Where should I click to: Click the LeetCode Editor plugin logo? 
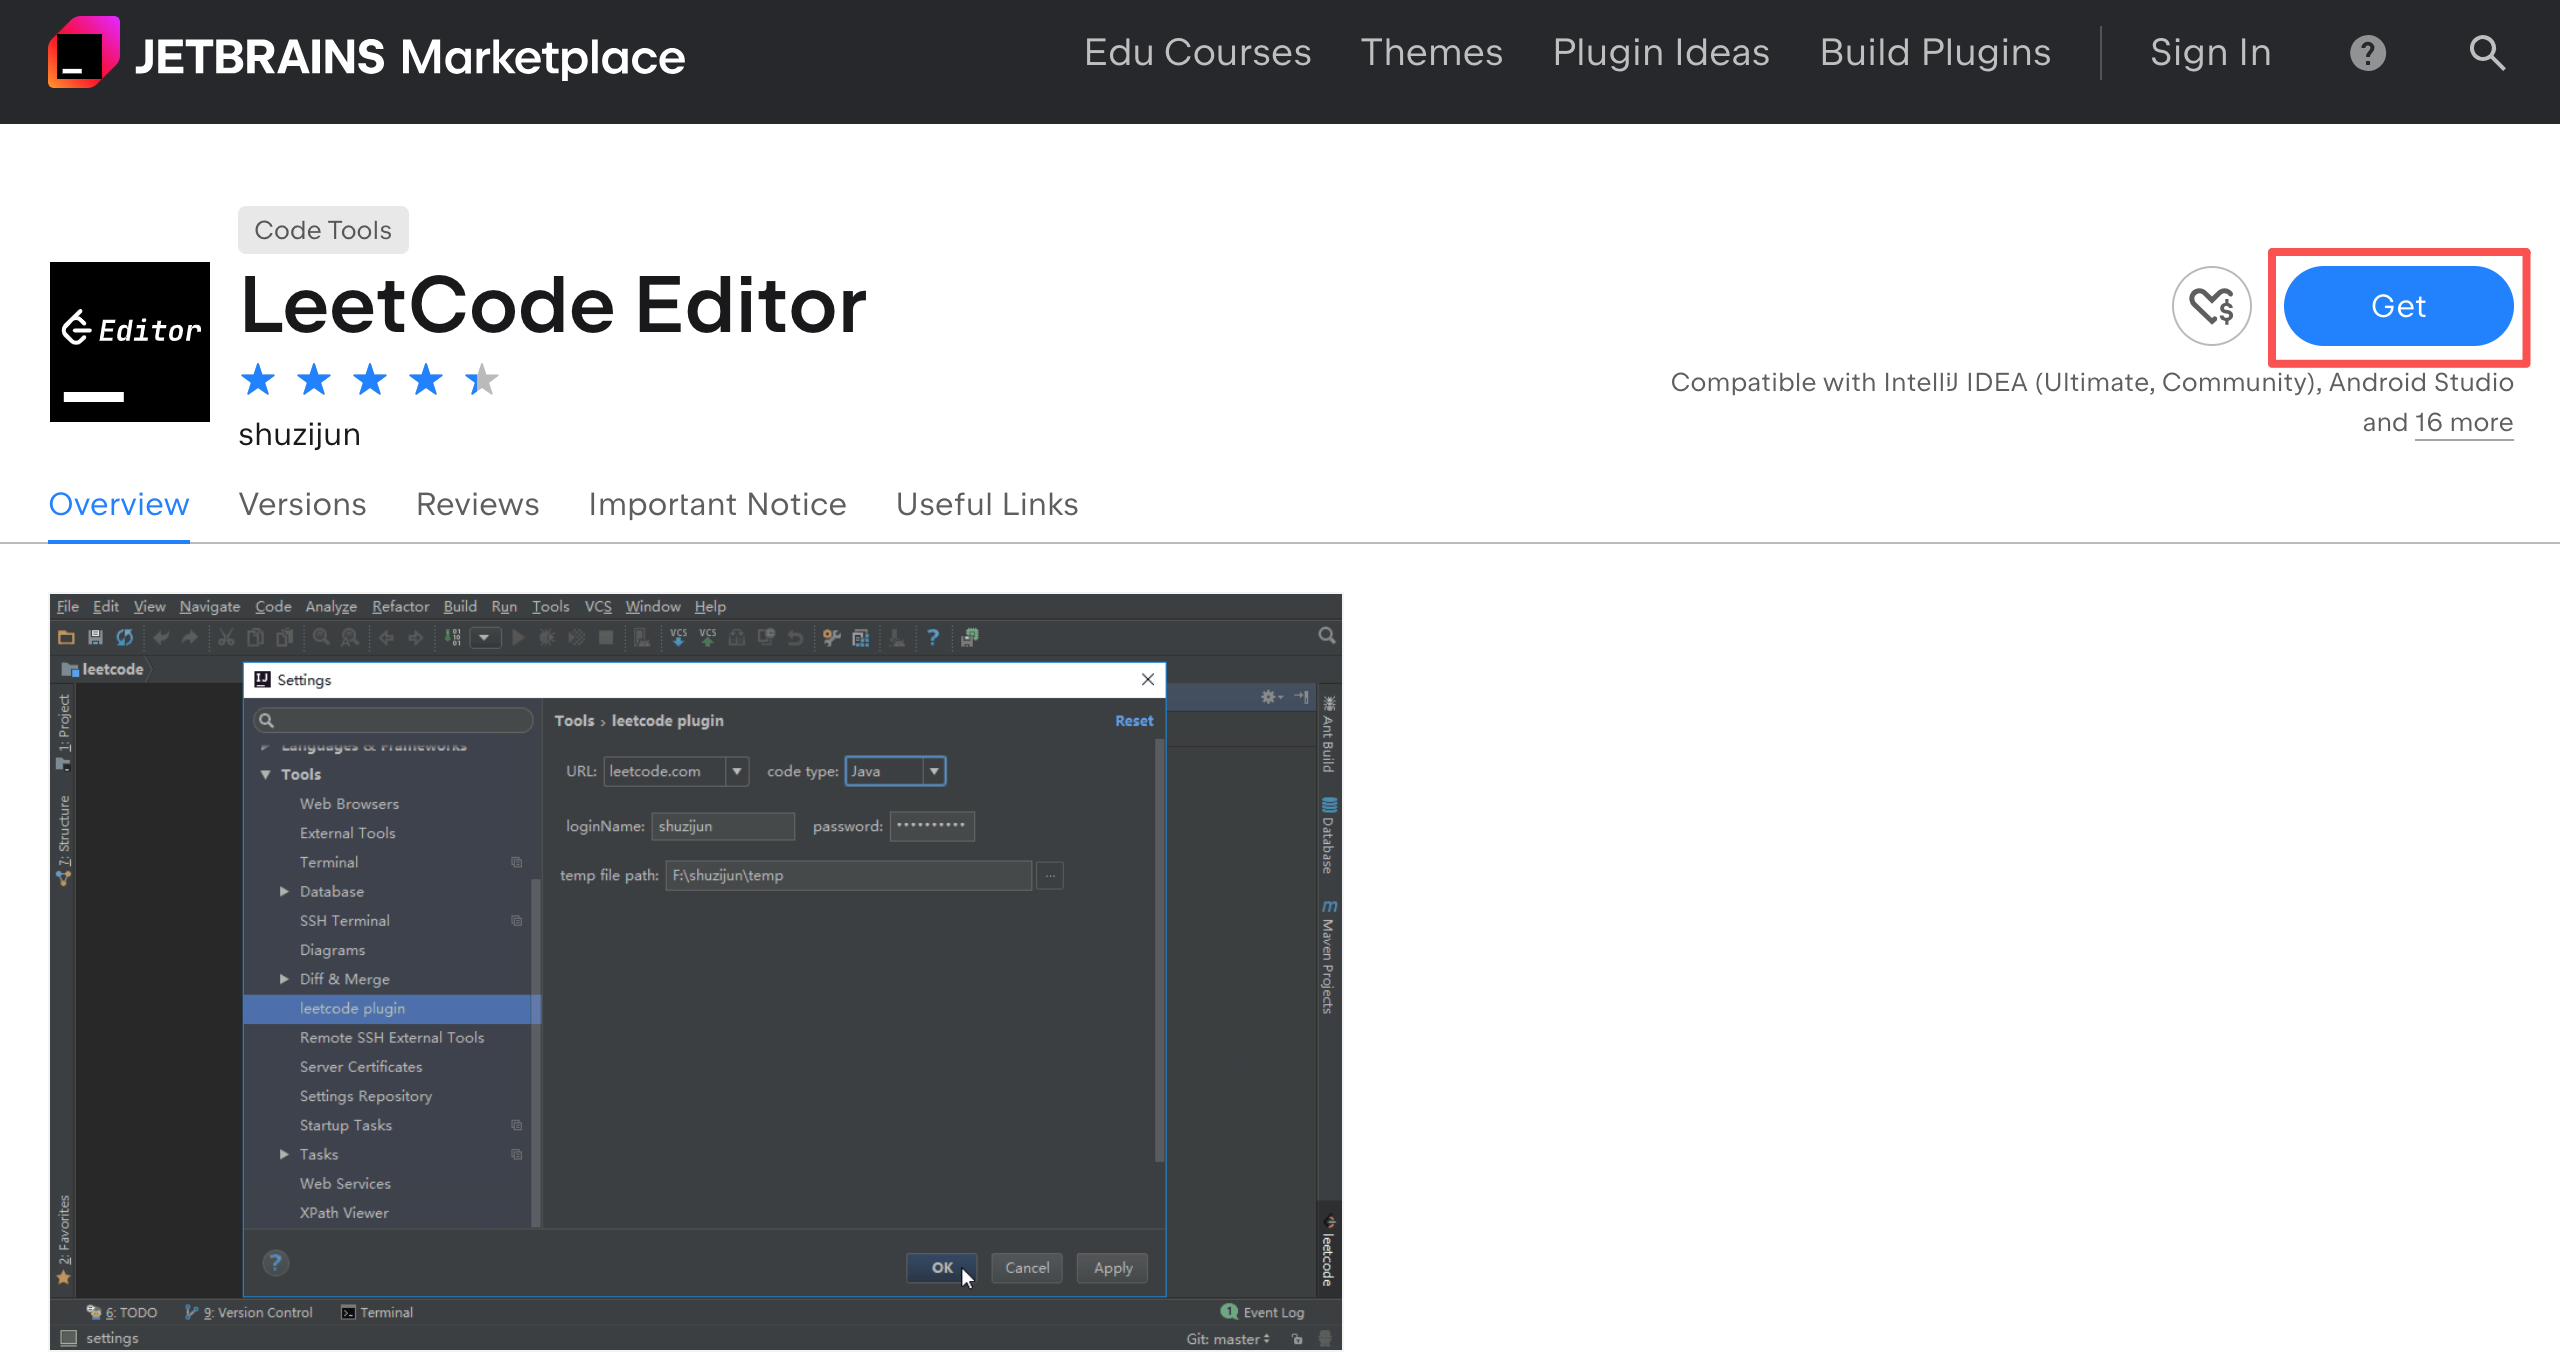(x=130, y=342)
